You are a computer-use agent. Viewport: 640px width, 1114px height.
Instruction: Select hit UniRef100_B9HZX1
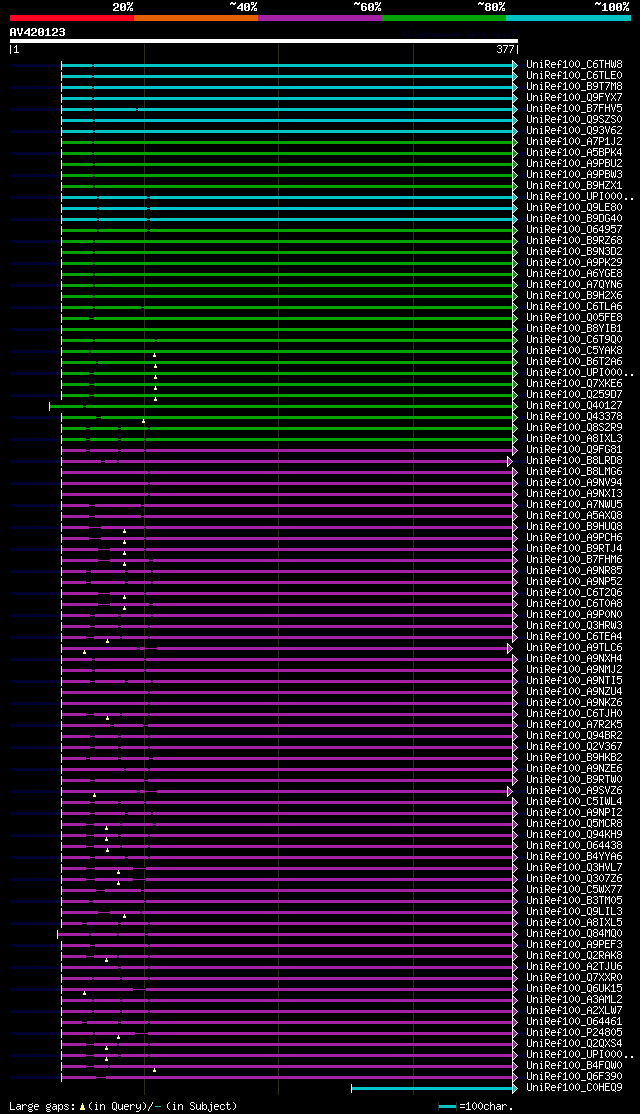pyautogui.click(x=575, y=185)
